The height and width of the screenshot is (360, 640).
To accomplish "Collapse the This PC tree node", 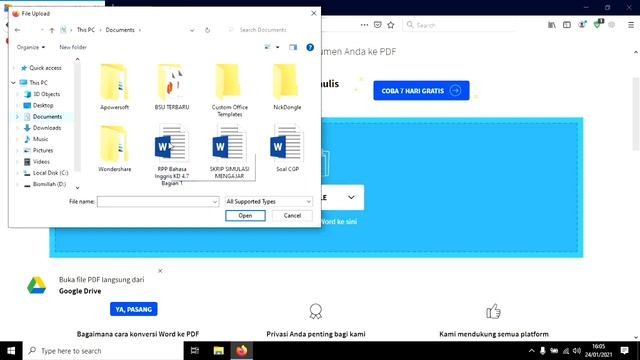I will click(x=13, y=82).
